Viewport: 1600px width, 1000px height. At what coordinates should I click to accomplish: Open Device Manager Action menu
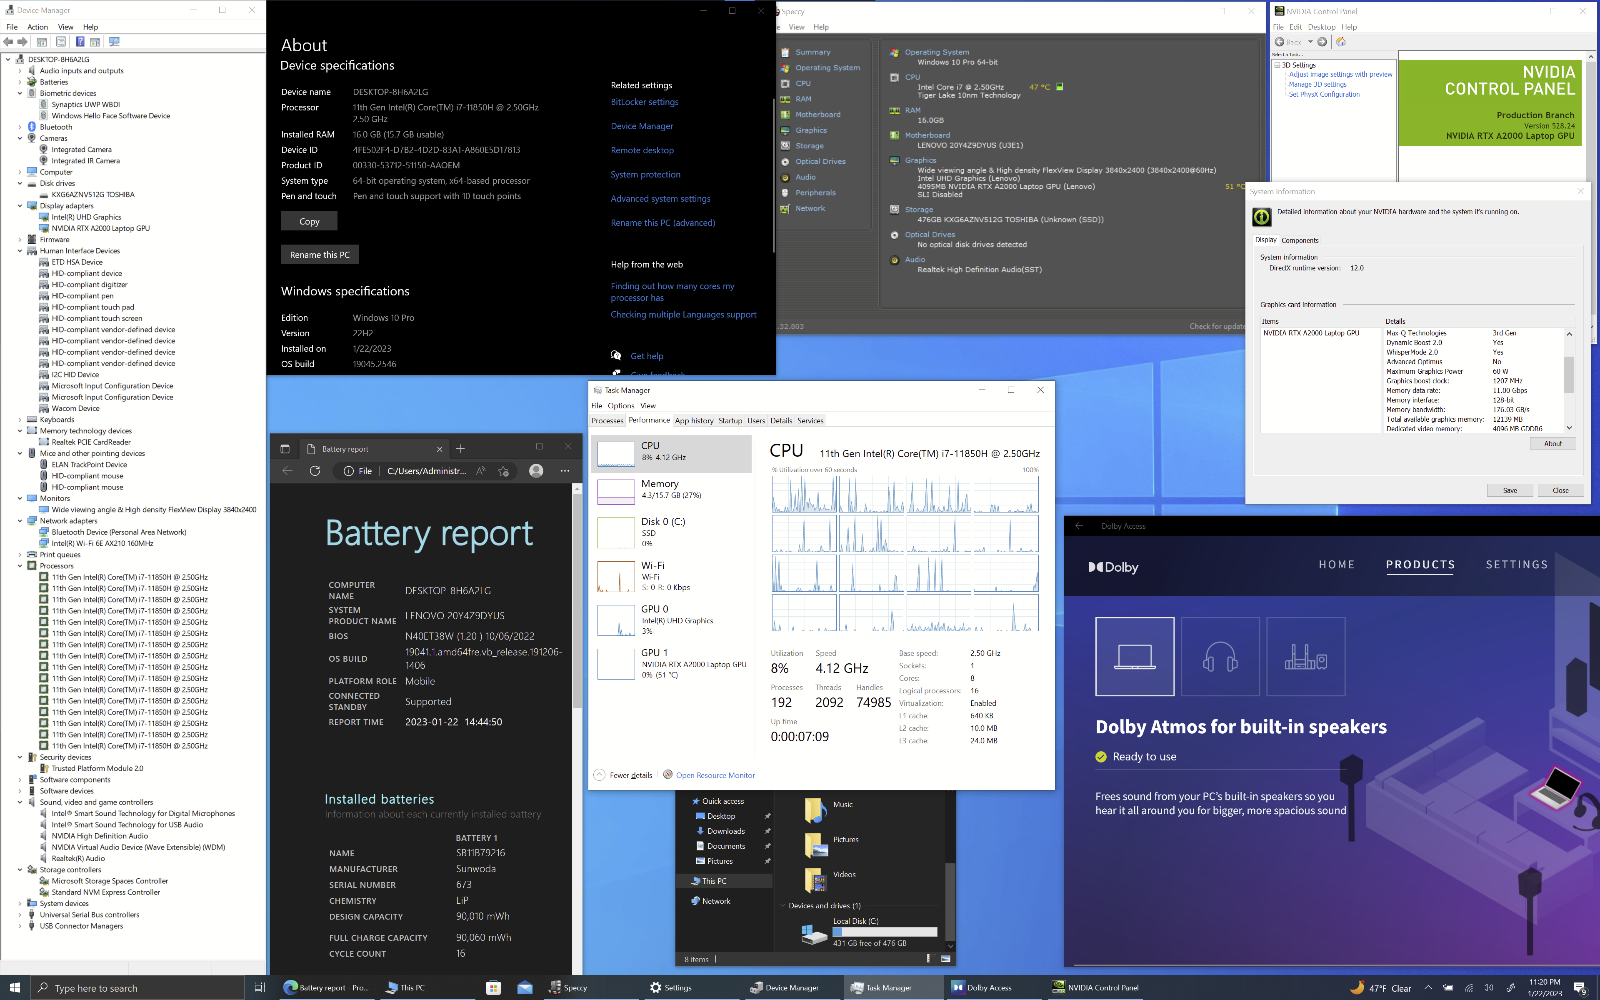coord(38,27)
